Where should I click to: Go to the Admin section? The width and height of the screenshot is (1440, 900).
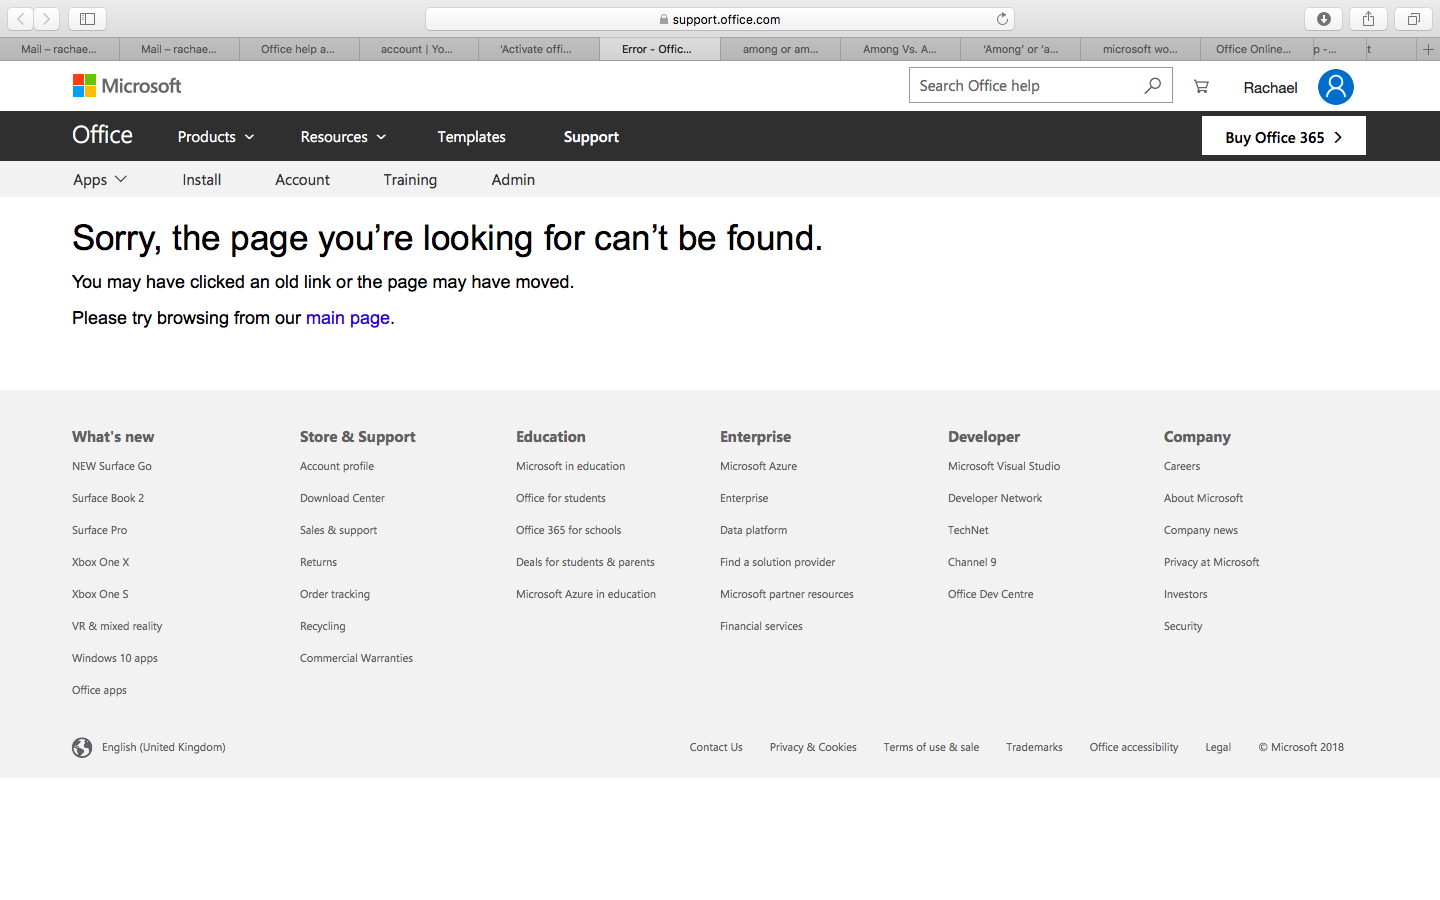coord(513,180)
